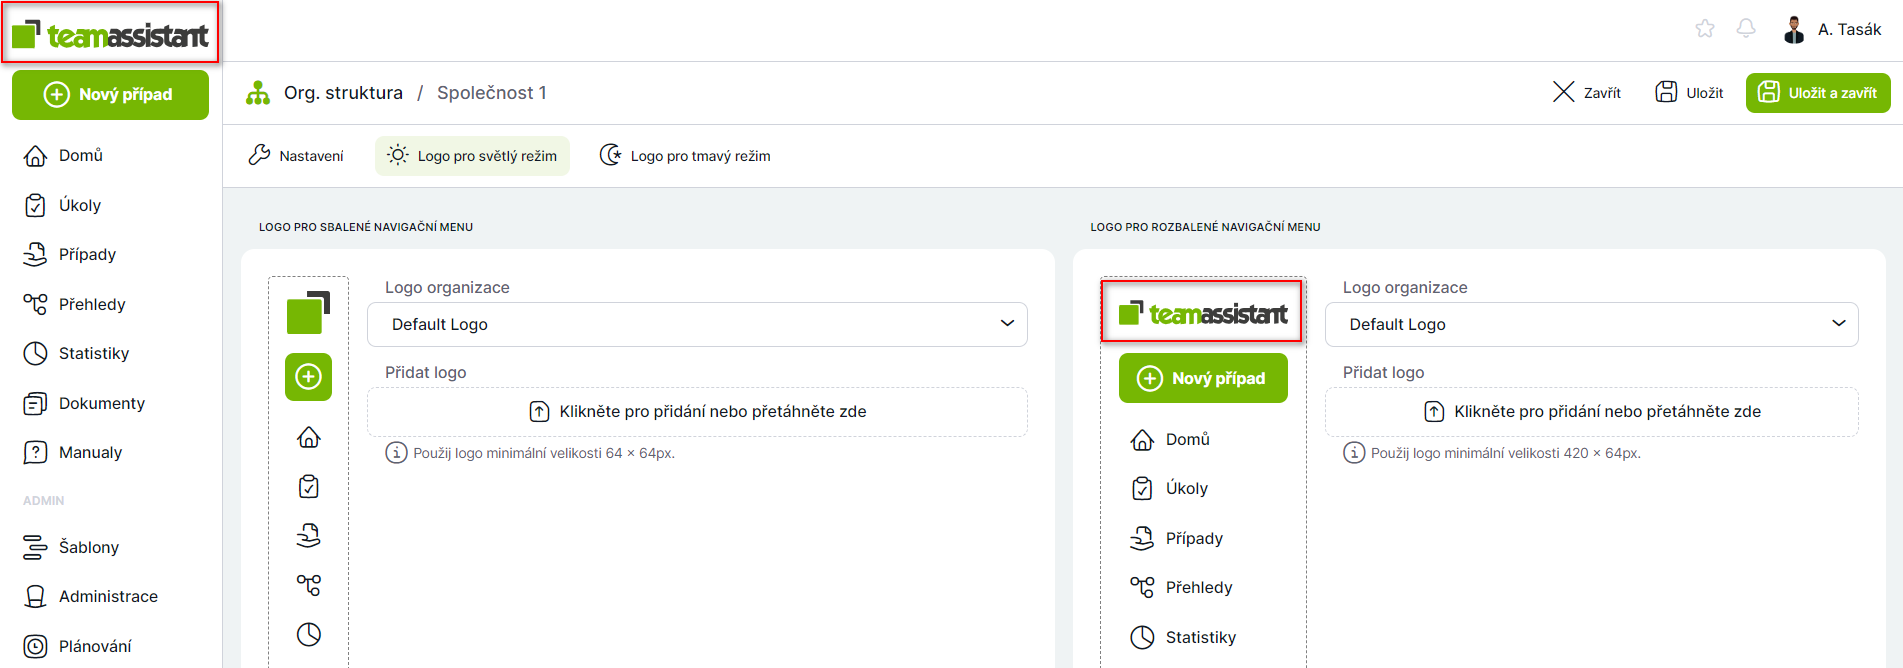Click the clock statistics icon in collapsed preview
1903x668 pixels.
coord(308,634)
